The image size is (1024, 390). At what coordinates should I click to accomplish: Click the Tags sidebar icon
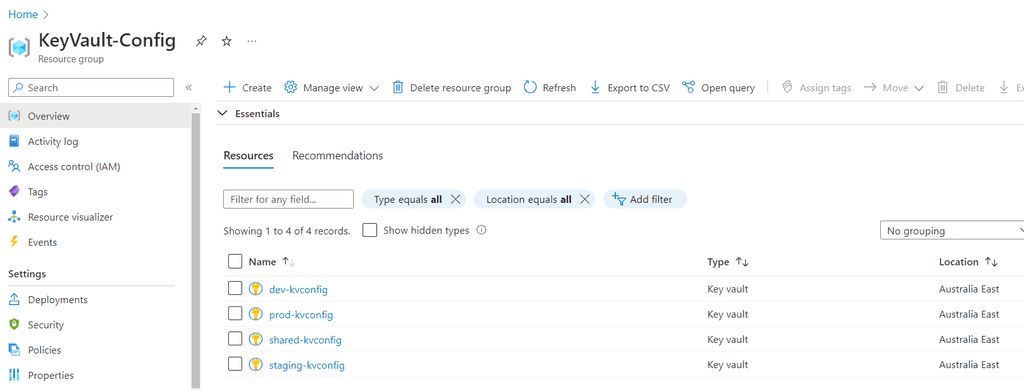(14, 191)
